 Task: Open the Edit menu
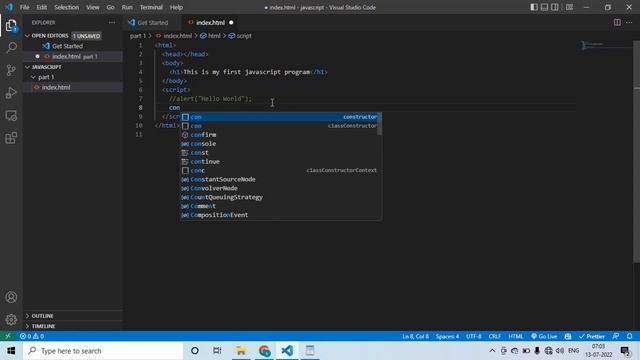pyautogui.click(x=42, y=7)
